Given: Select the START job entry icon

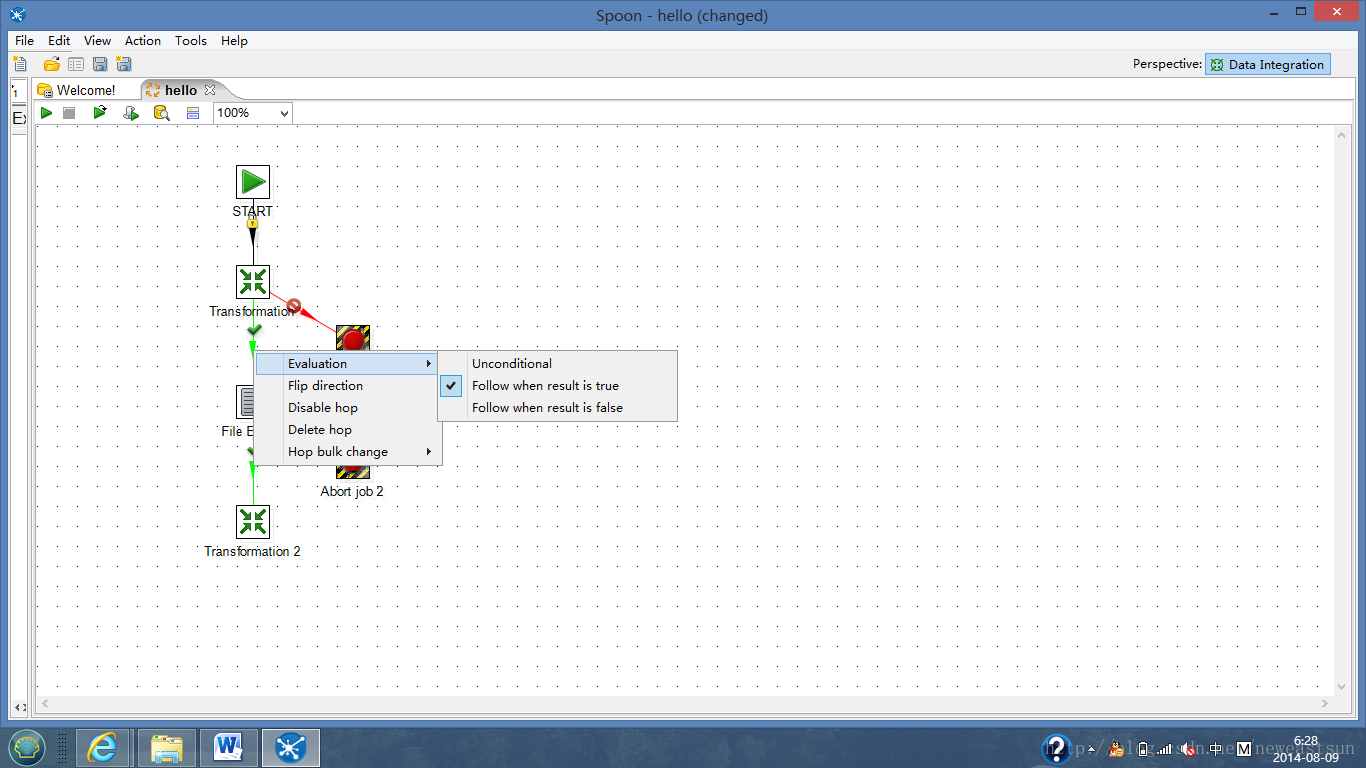Looking at the screenshot, I should 253,182.
